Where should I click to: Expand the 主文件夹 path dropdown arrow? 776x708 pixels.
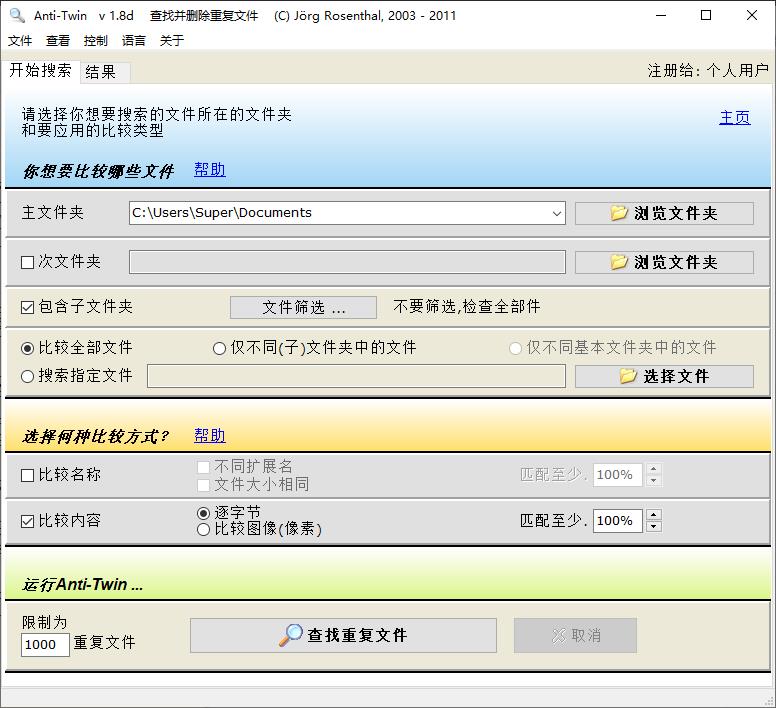(x=557, y=213)
